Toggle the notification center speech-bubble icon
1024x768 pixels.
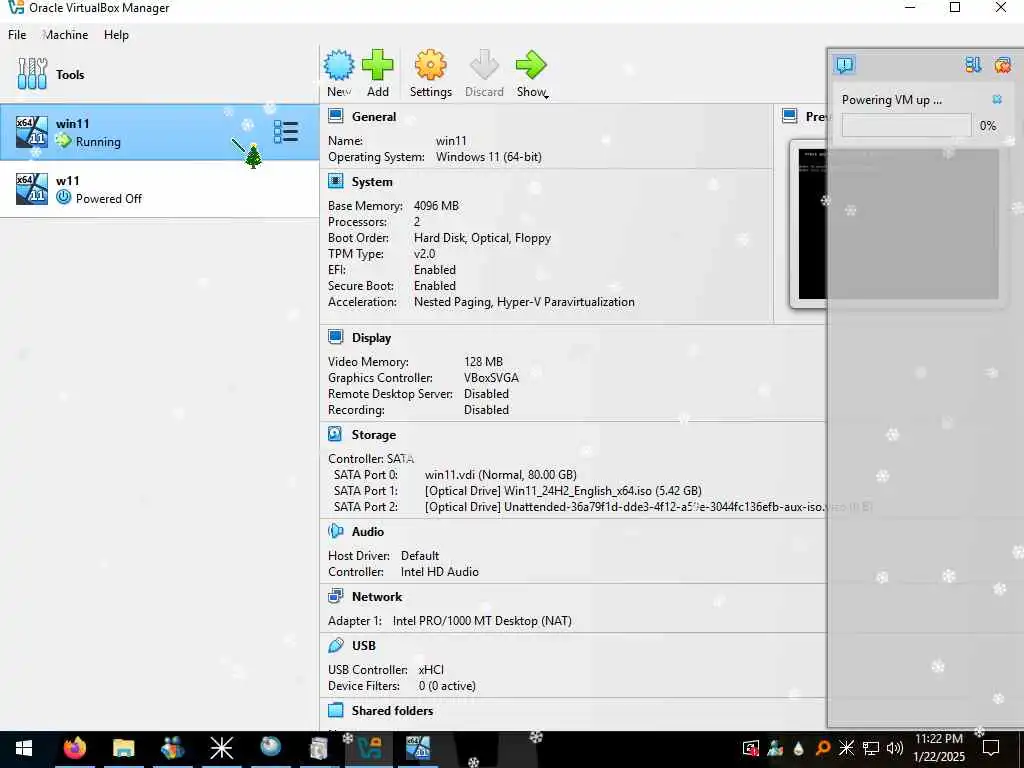click(x=844, y=64)
